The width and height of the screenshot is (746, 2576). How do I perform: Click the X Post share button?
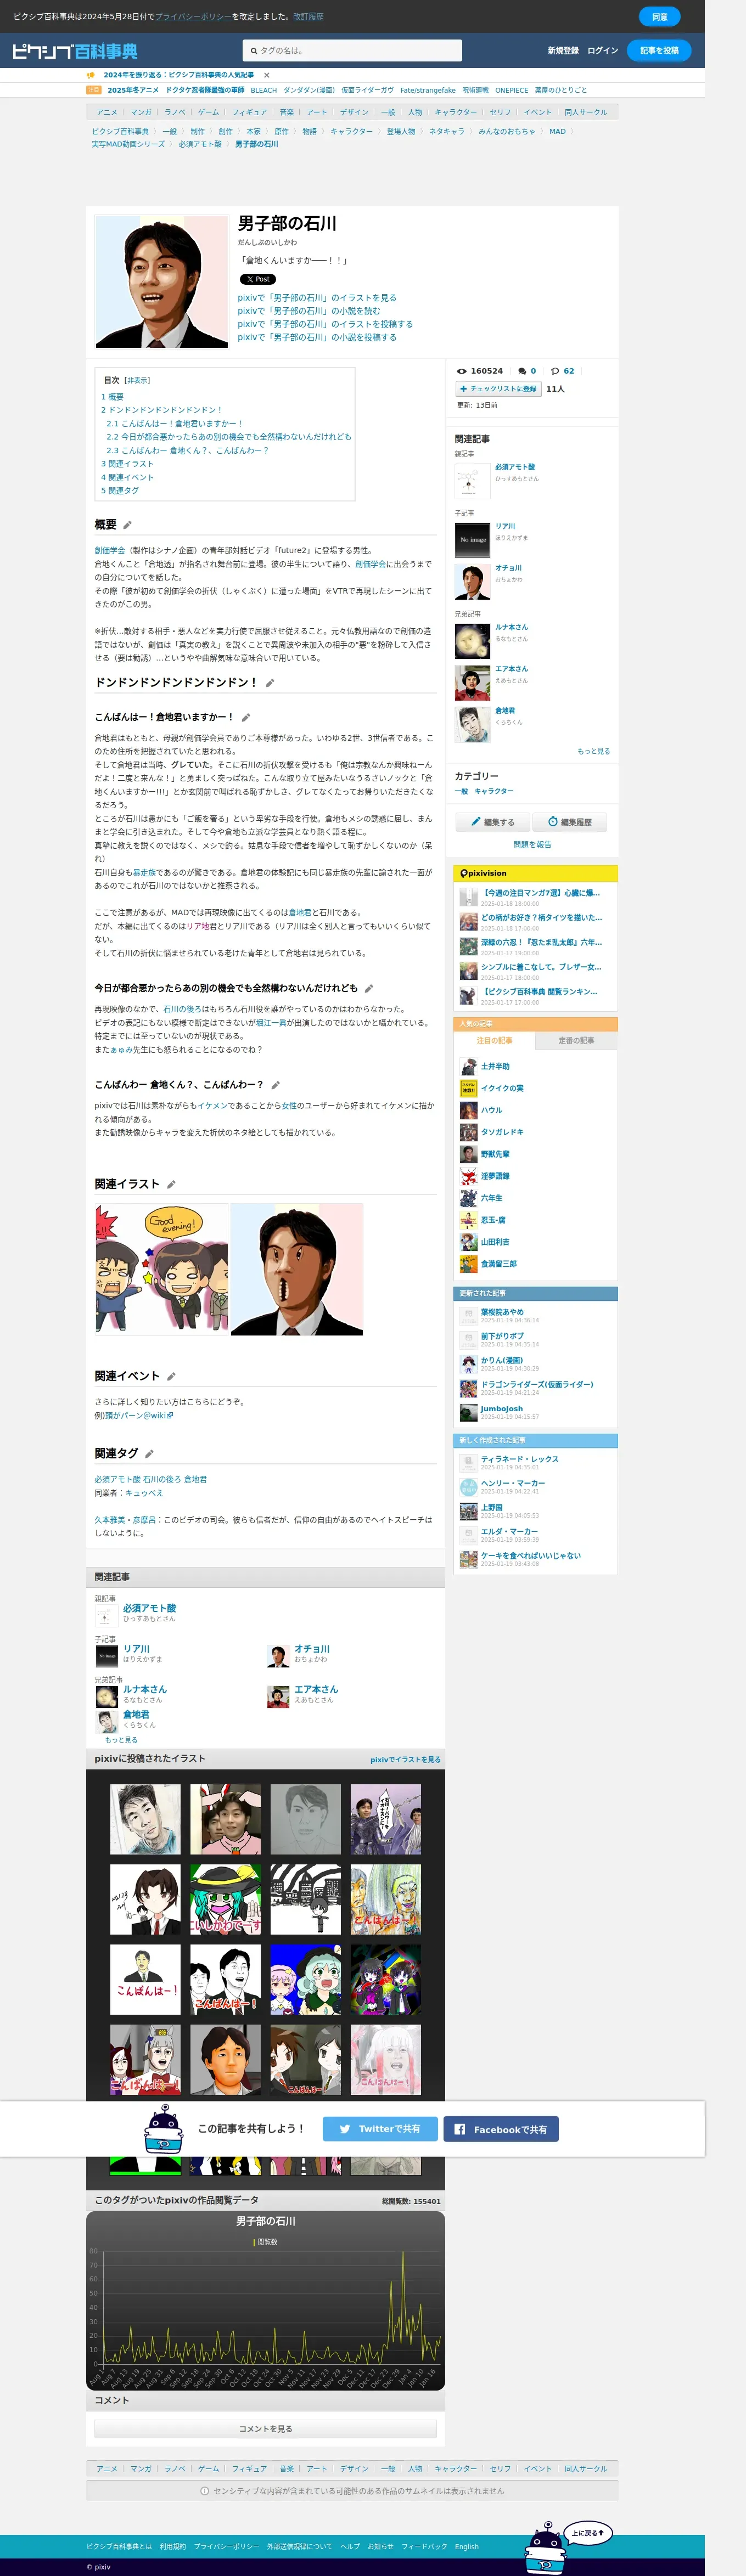point(257,280)
